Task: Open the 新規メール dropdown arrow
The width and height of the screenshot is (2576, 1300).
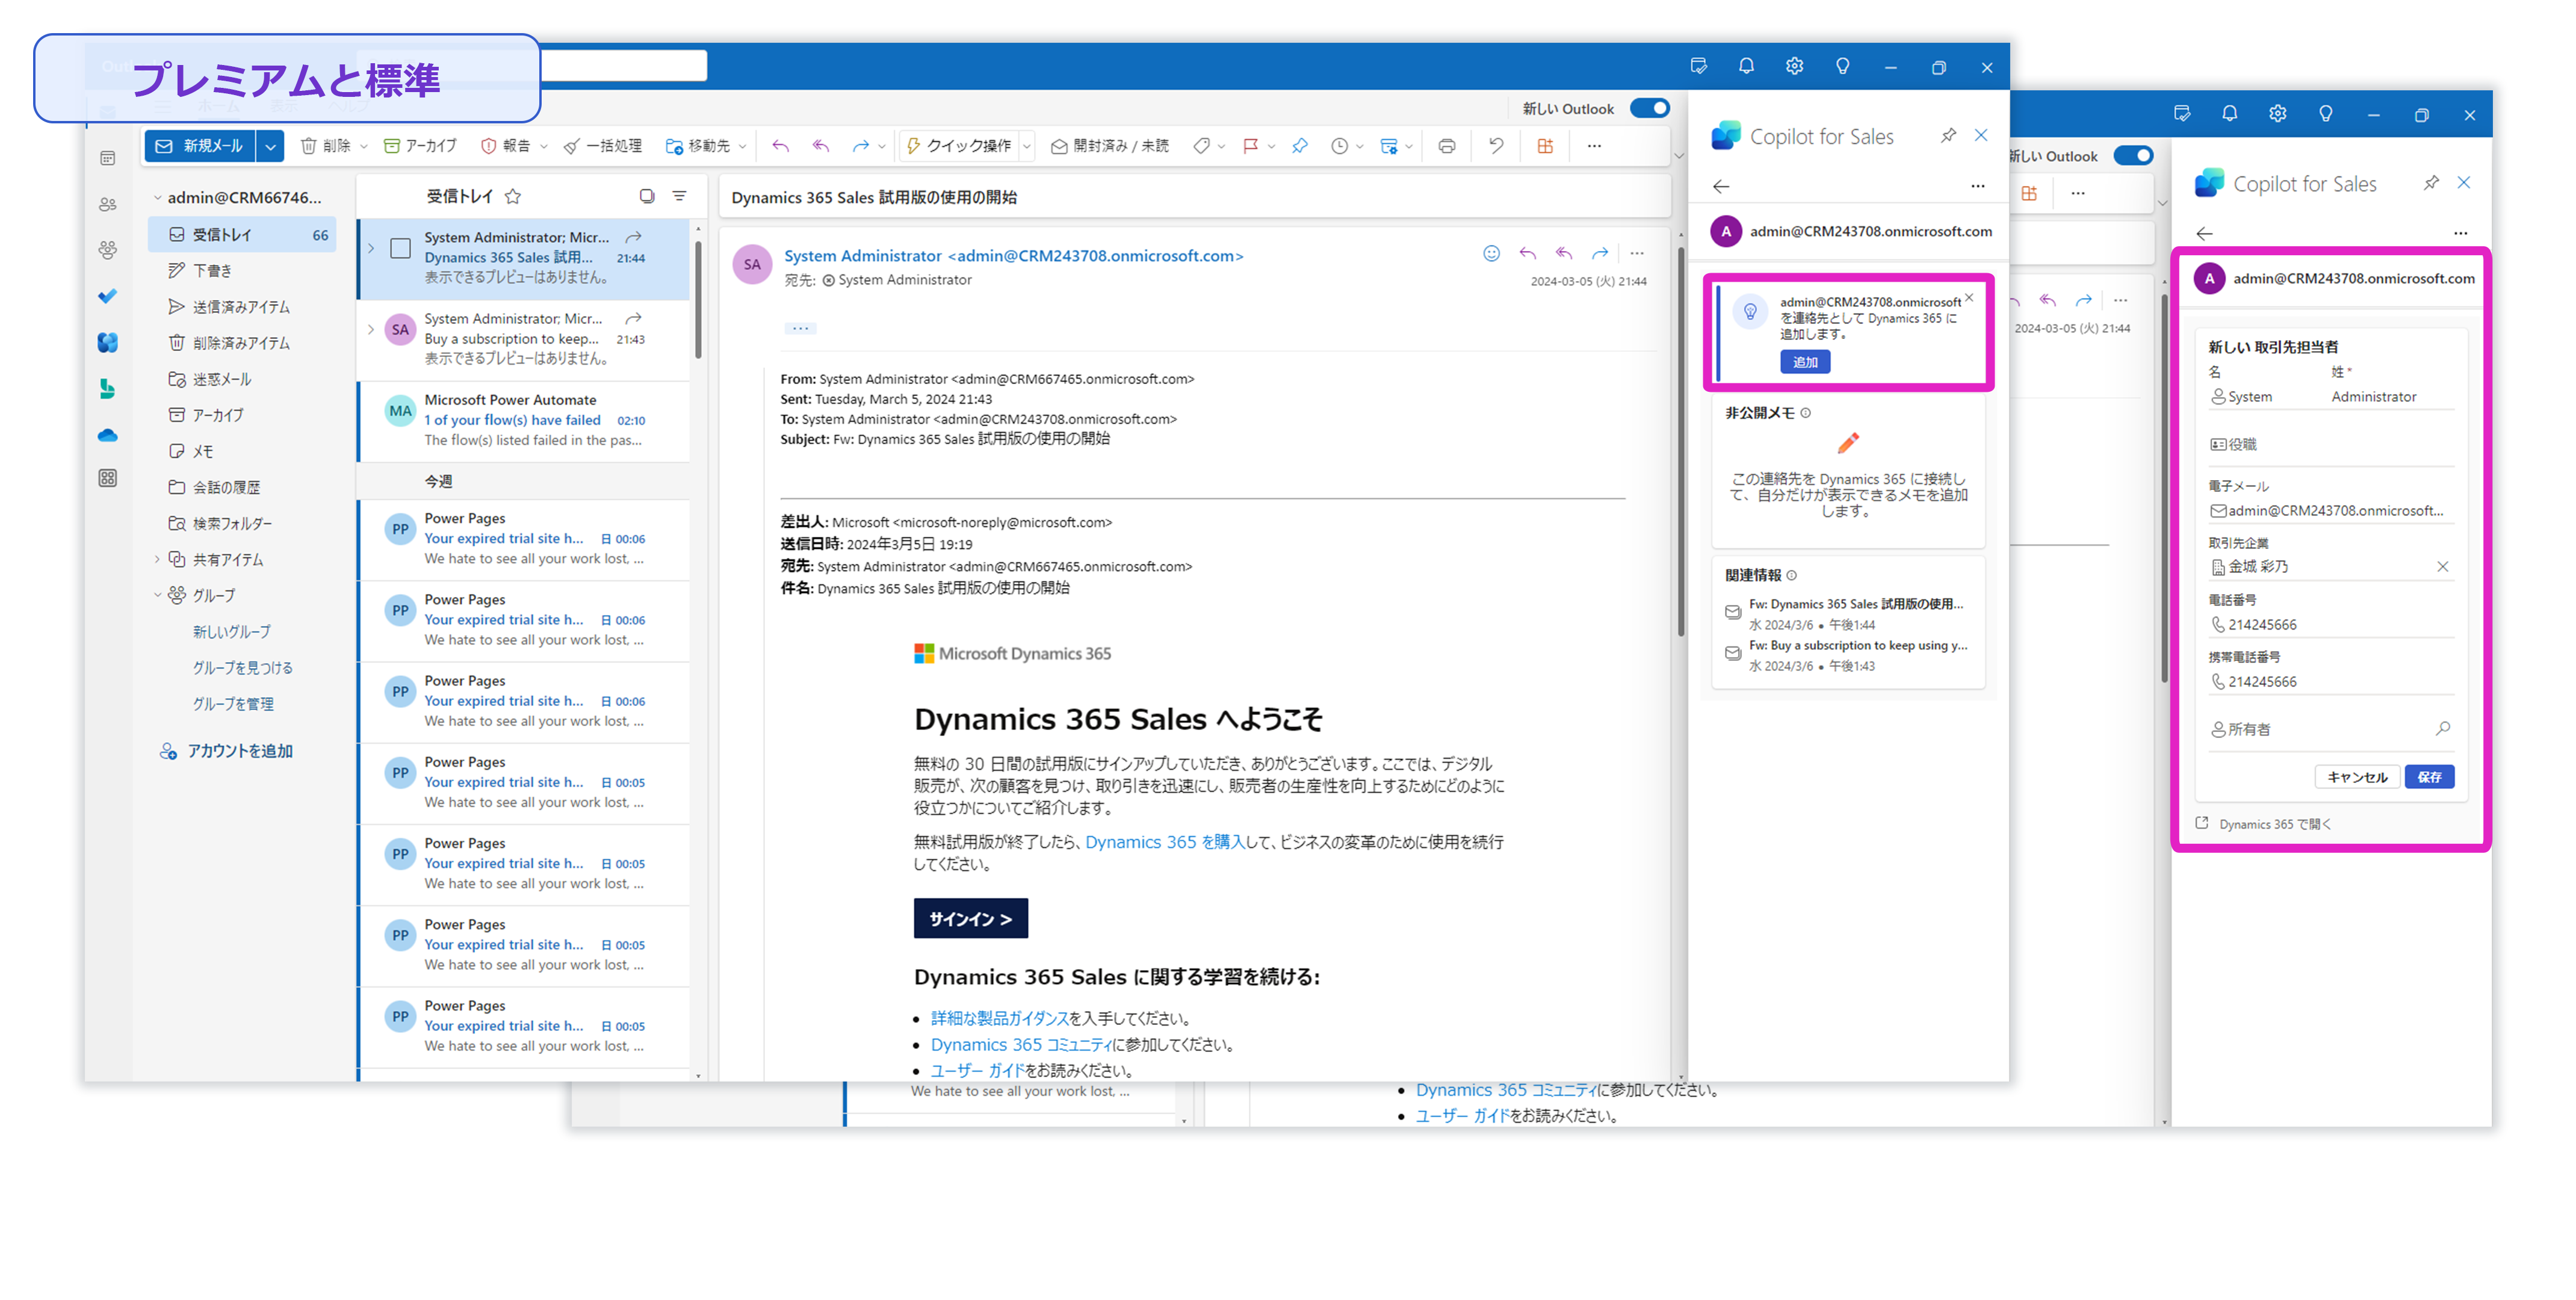Action: pos(270,146)
